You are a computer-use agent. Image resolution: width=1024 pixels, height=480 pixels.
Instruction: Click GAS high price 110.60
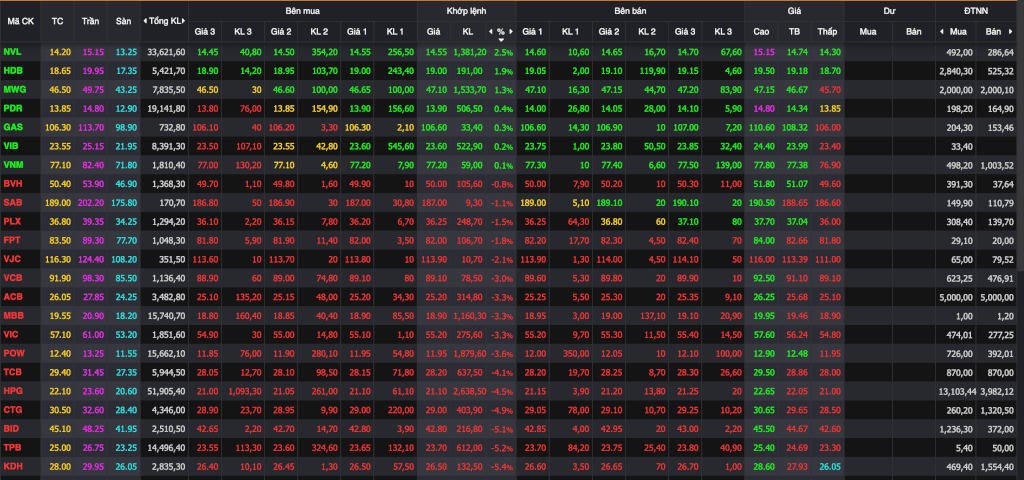761,127
